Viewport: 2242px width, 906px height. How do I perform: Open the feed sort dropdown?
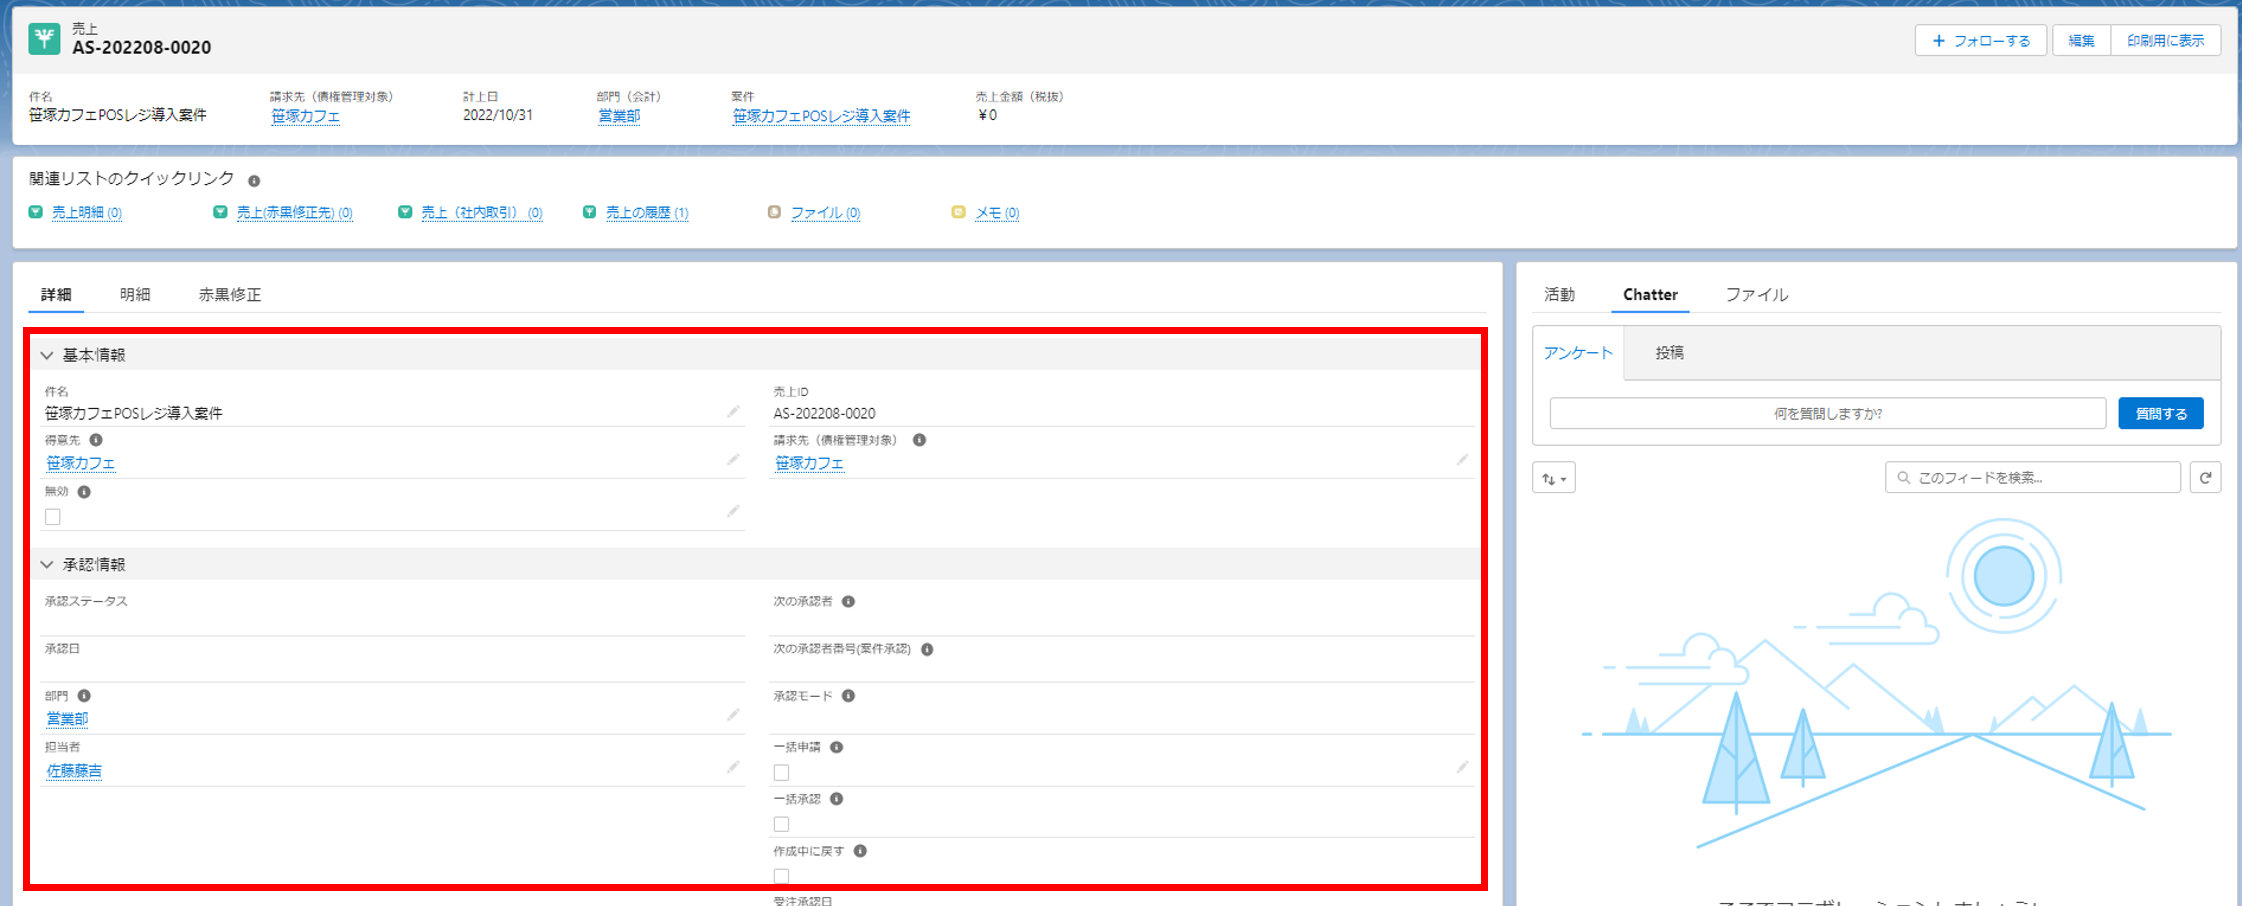[1554, 478]
